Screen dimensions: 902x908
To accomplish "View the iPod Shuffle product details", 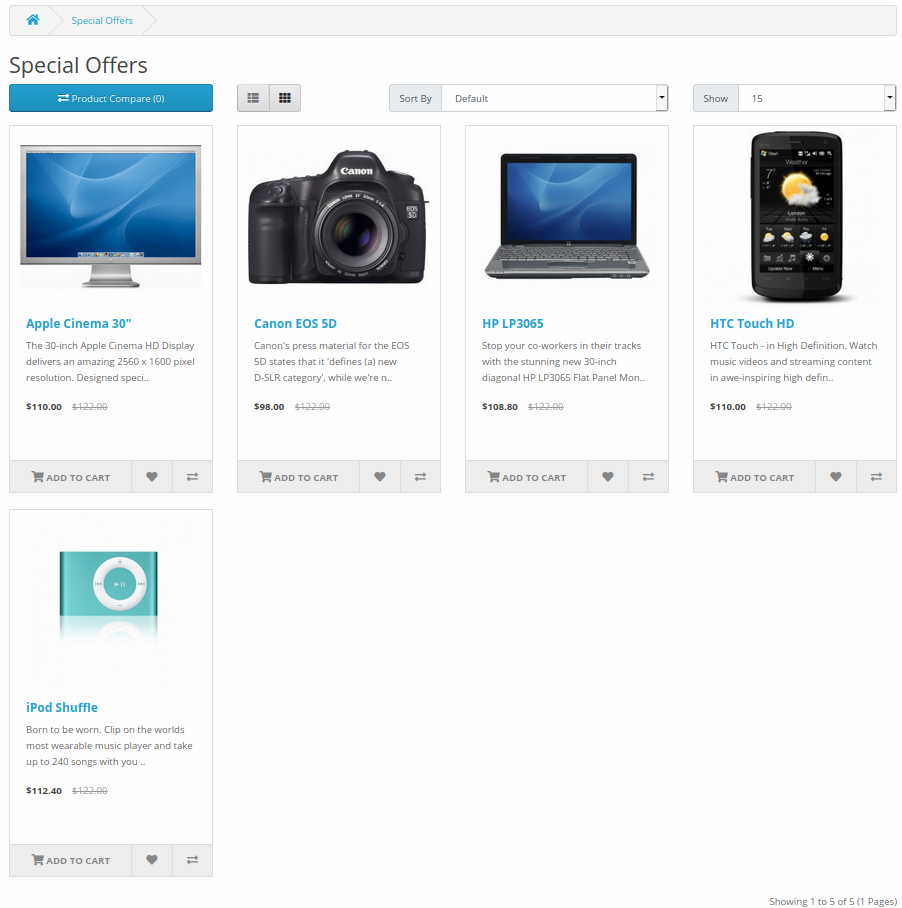I will tap(62, 707).
